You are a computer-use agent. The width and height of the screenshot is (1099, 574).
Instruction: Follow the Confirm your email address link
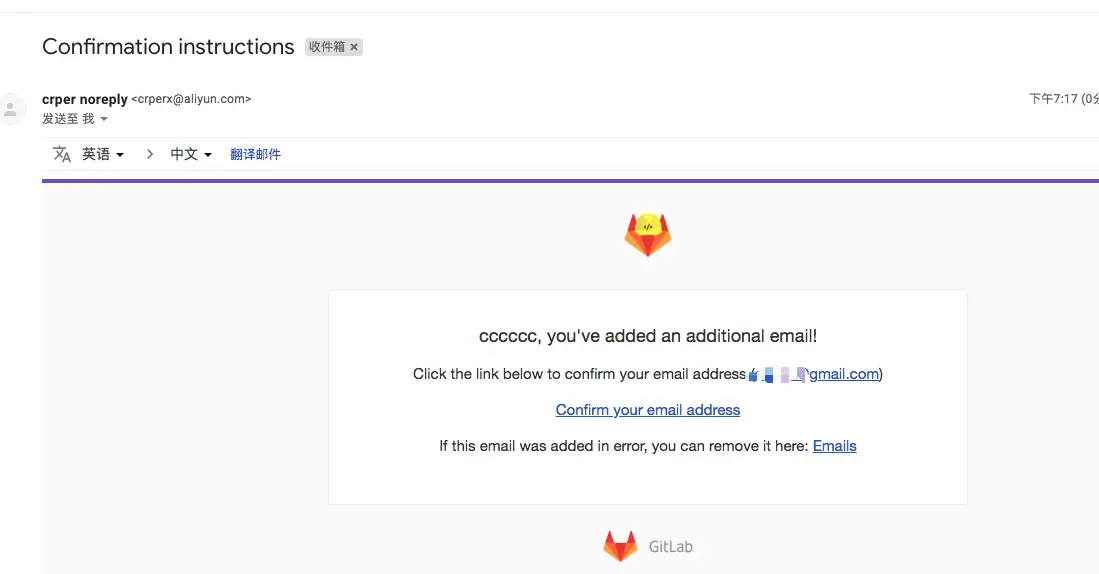[648, 410]
